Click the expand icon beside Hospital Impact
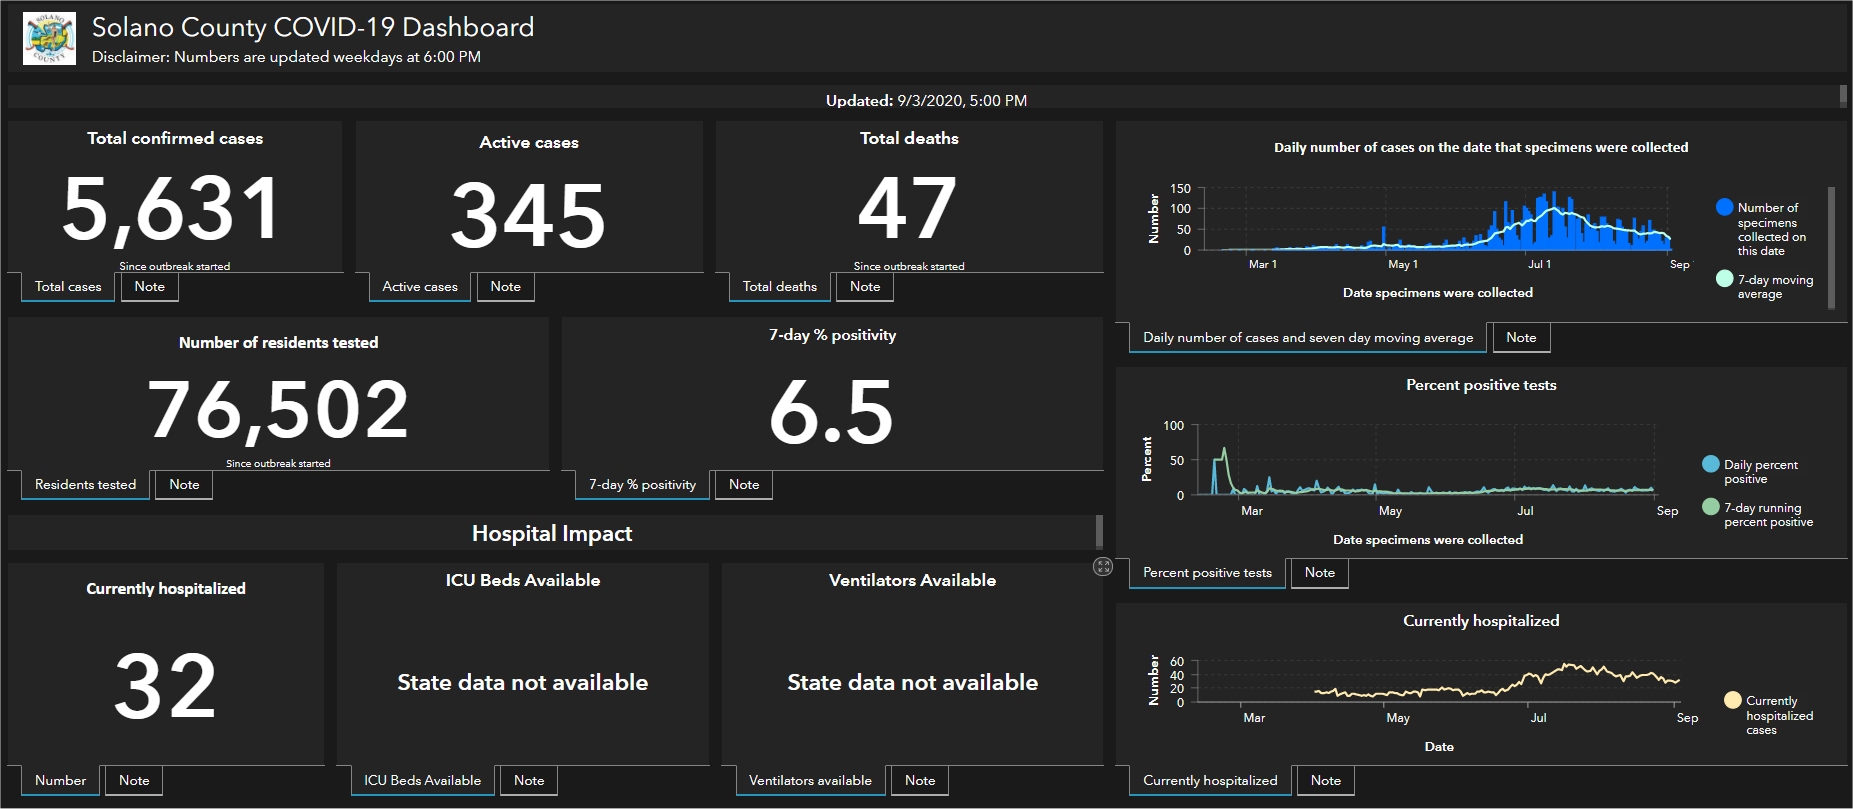 click(1103, 567)
